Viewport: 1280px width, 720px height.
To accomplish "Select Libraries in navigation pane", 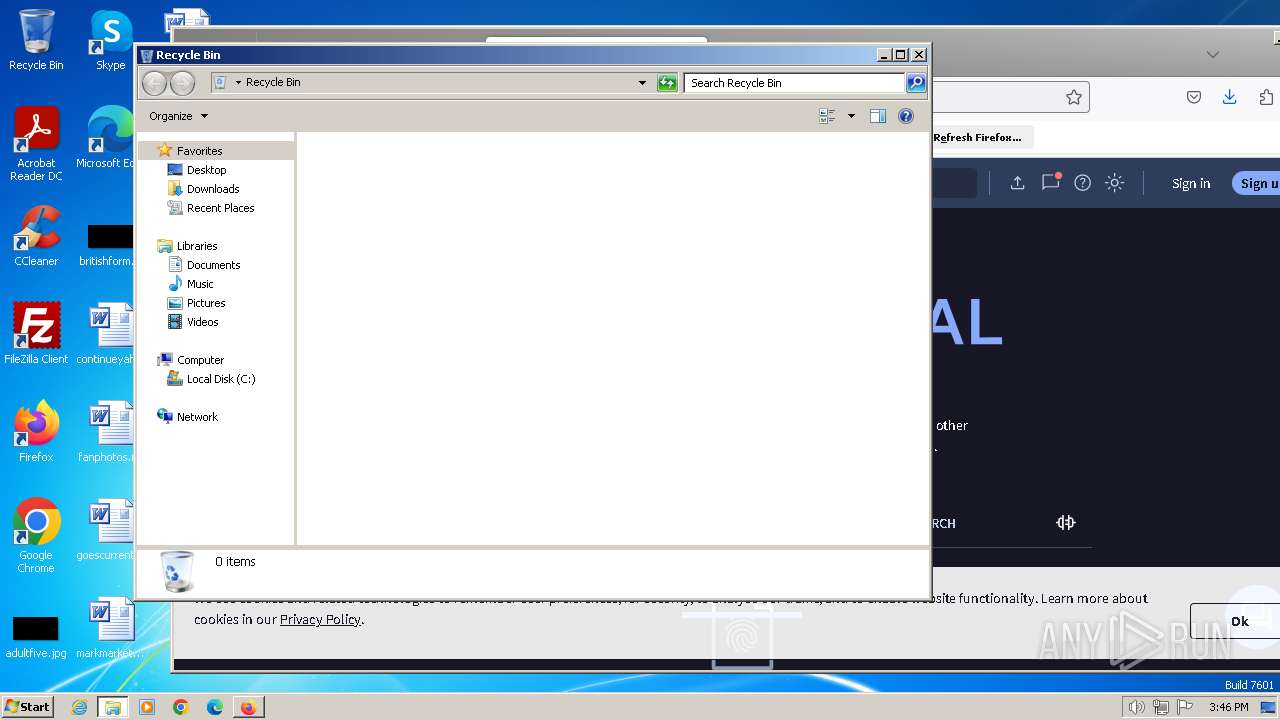I will (197, 246).
